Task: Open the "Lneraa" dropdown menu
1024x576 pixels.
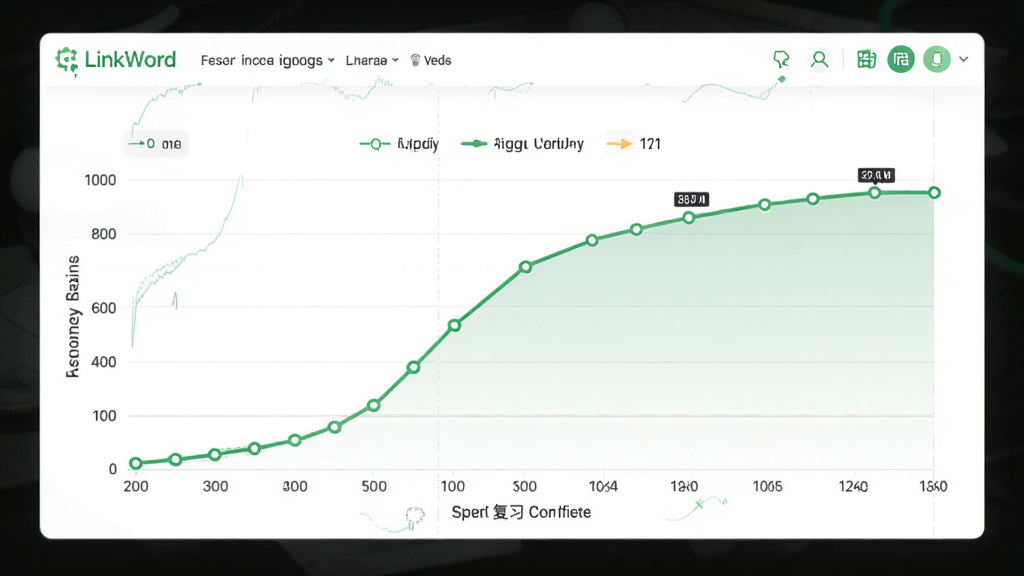Action: [372, 61]
